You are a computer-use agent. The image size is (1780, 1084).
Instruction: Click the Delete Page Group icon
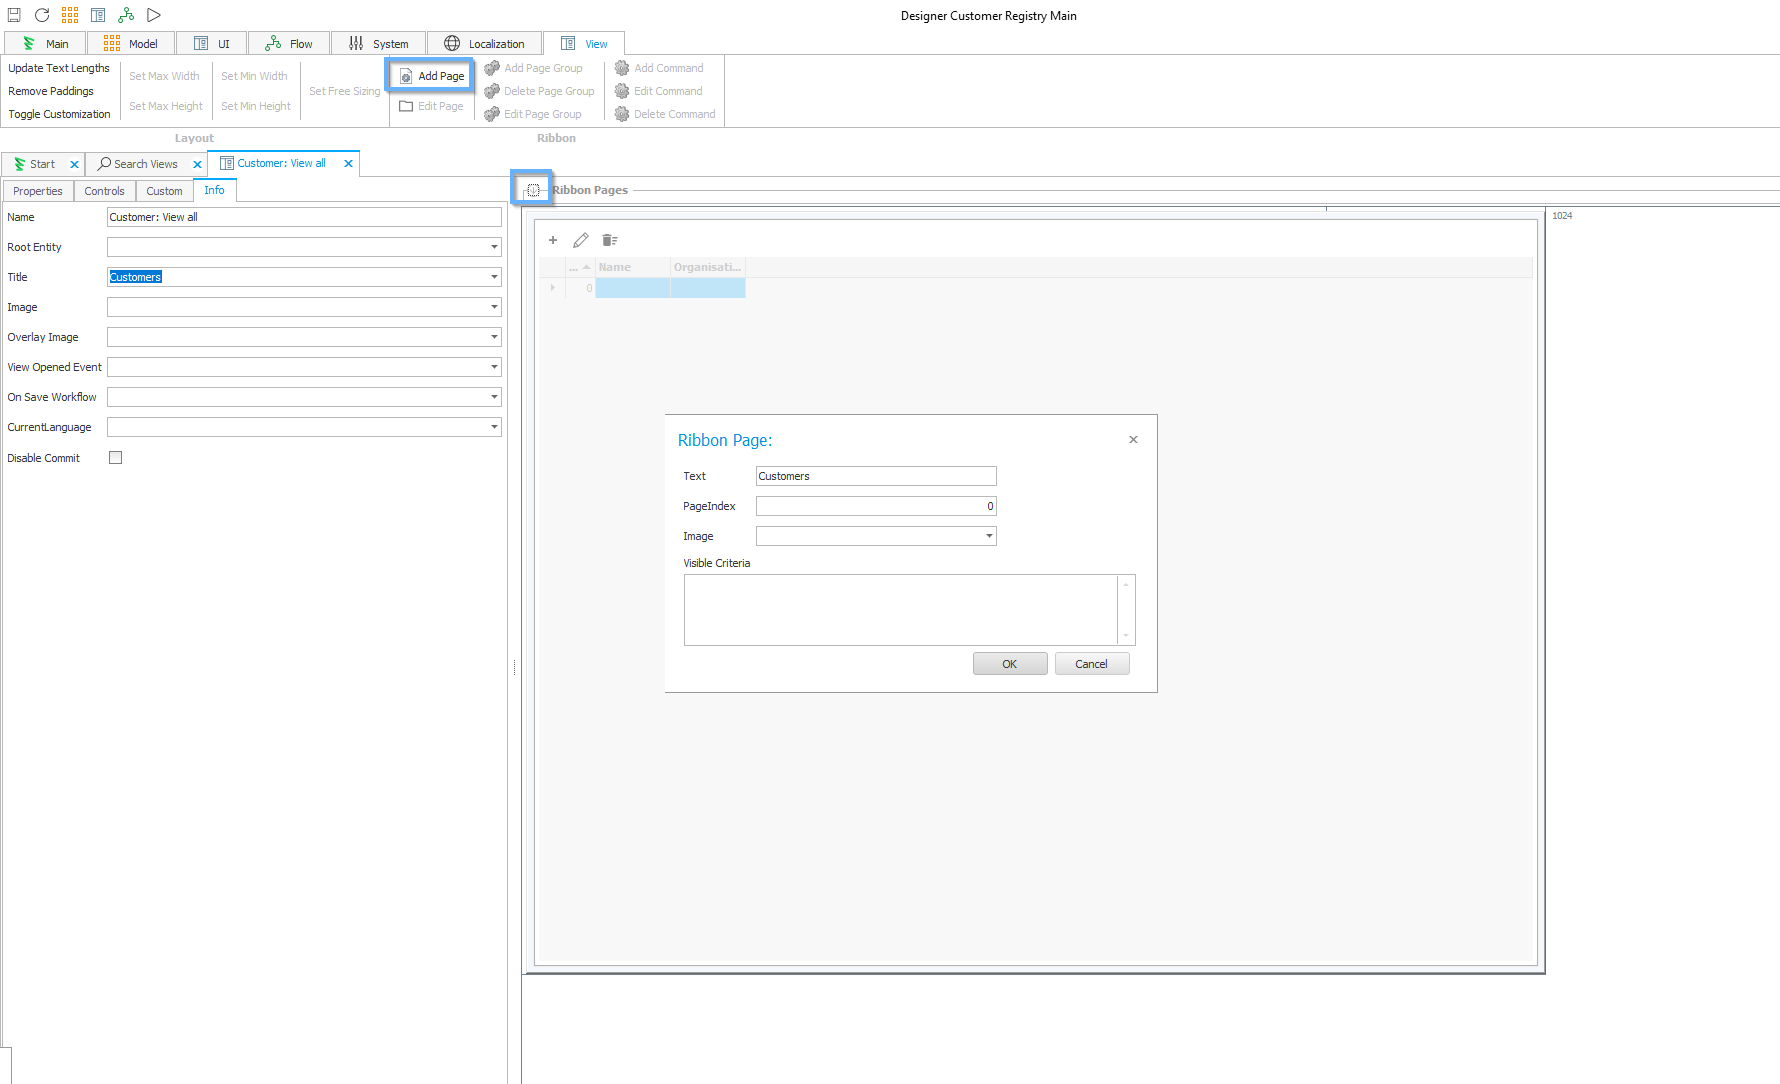coord(492,91)
